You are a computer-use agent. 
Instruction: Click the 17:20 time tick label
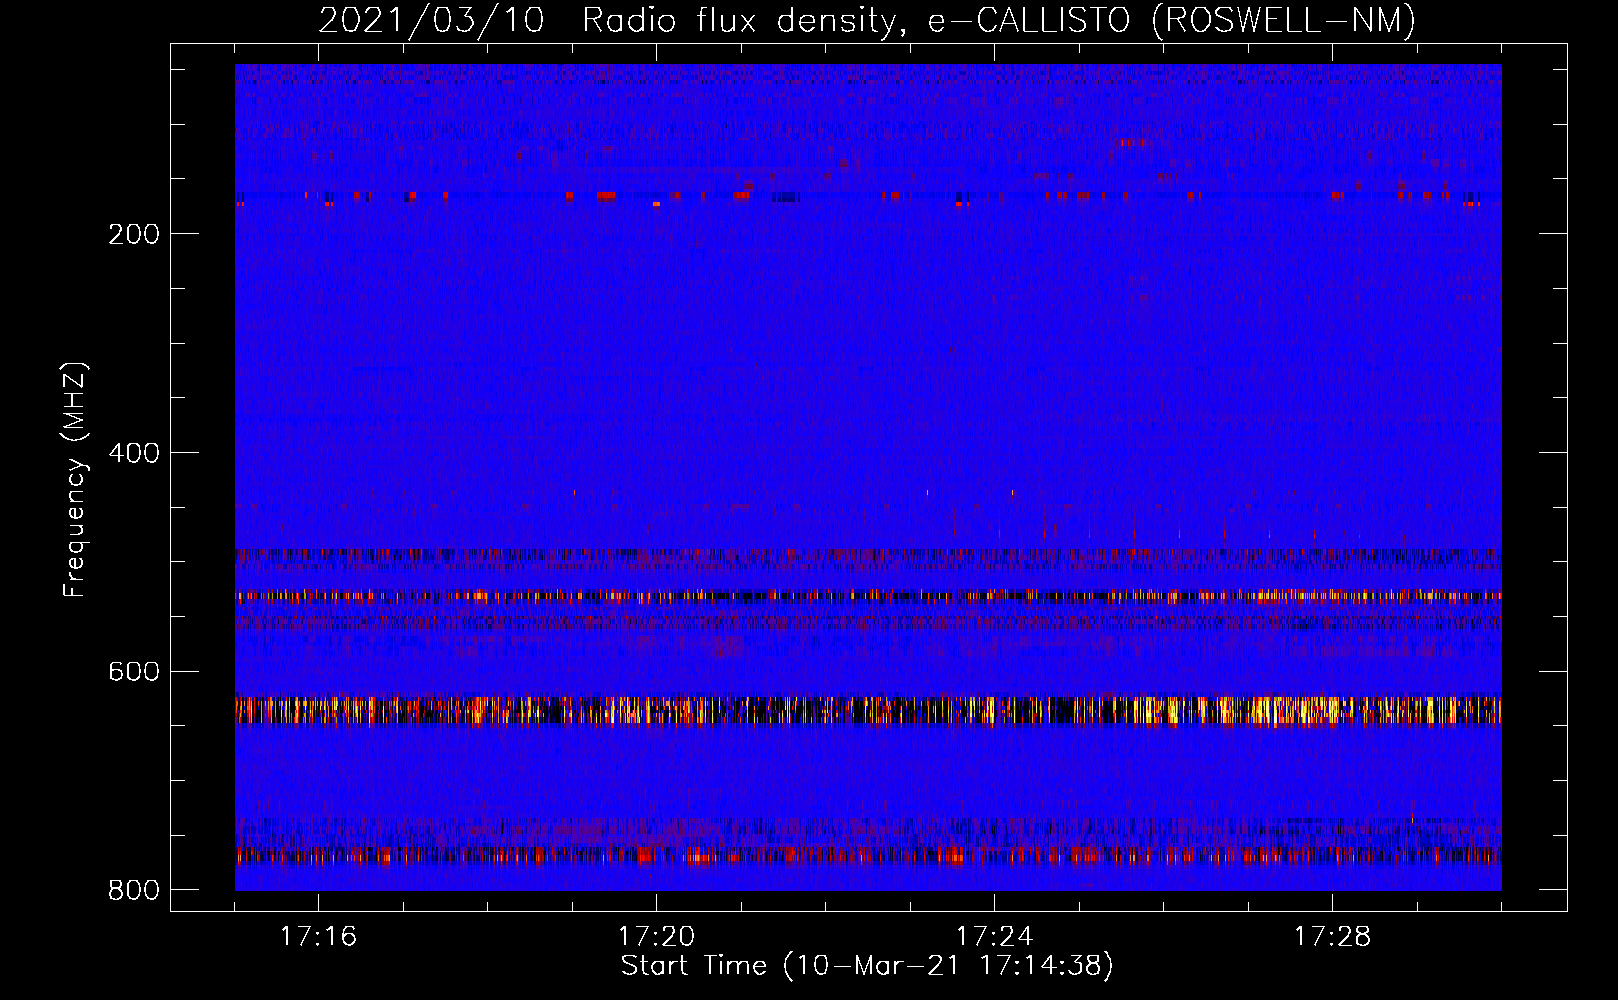pyautogui.click(x=656, y=936)
